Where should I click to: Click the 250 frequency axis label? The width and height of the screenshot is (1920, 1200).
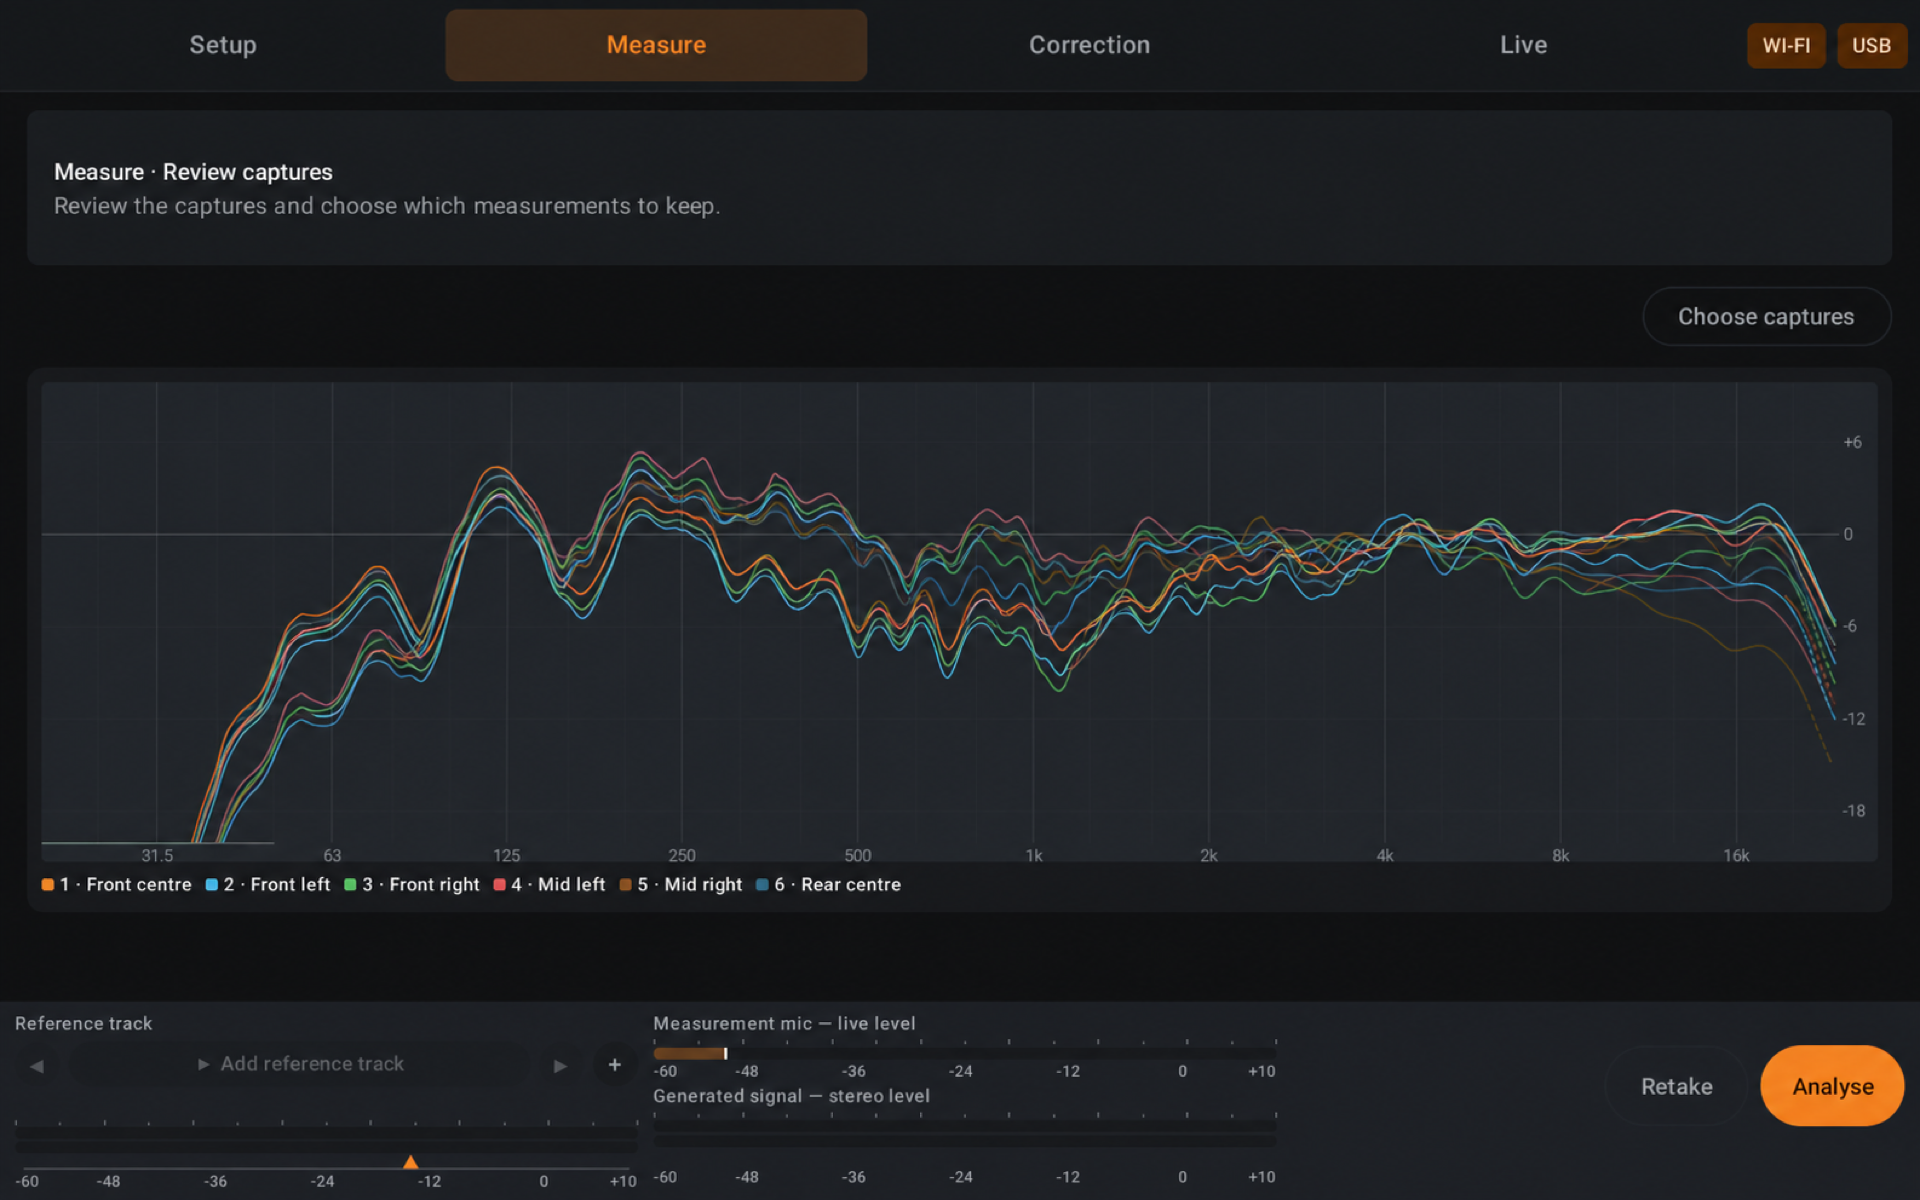tap(682, 856)
